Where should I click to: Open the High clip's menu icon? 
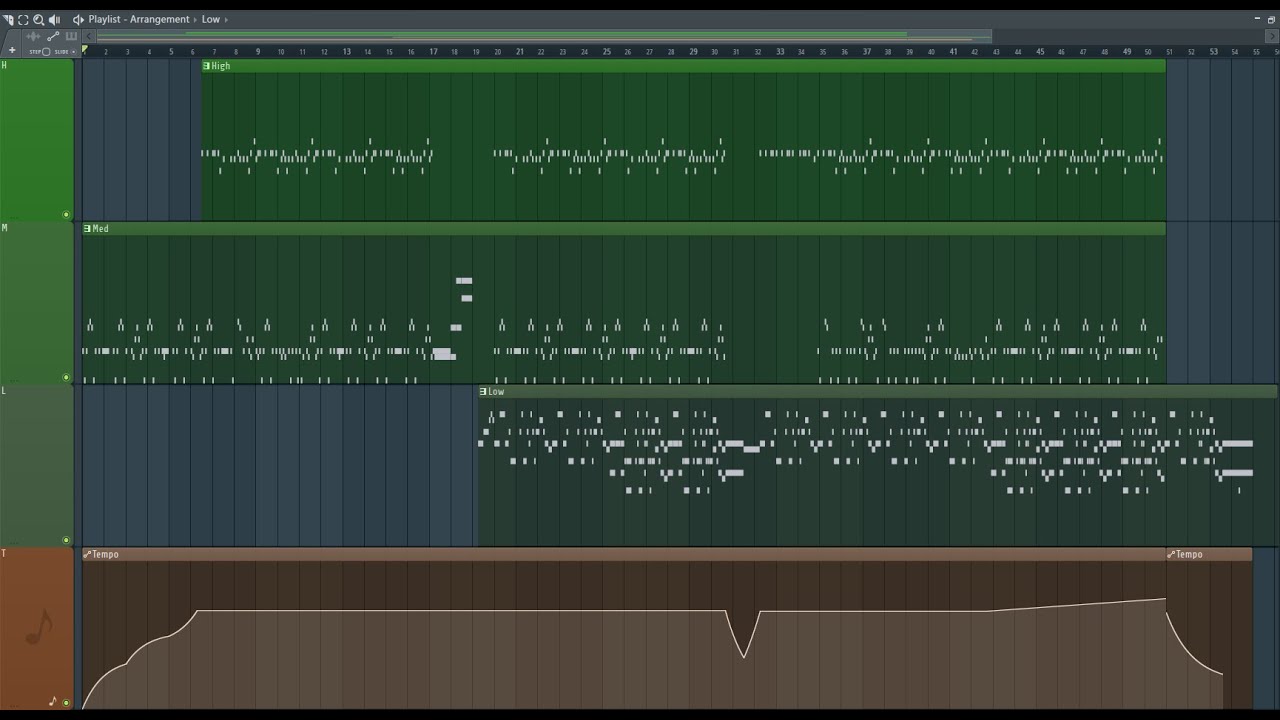click(x=207, y=66)
